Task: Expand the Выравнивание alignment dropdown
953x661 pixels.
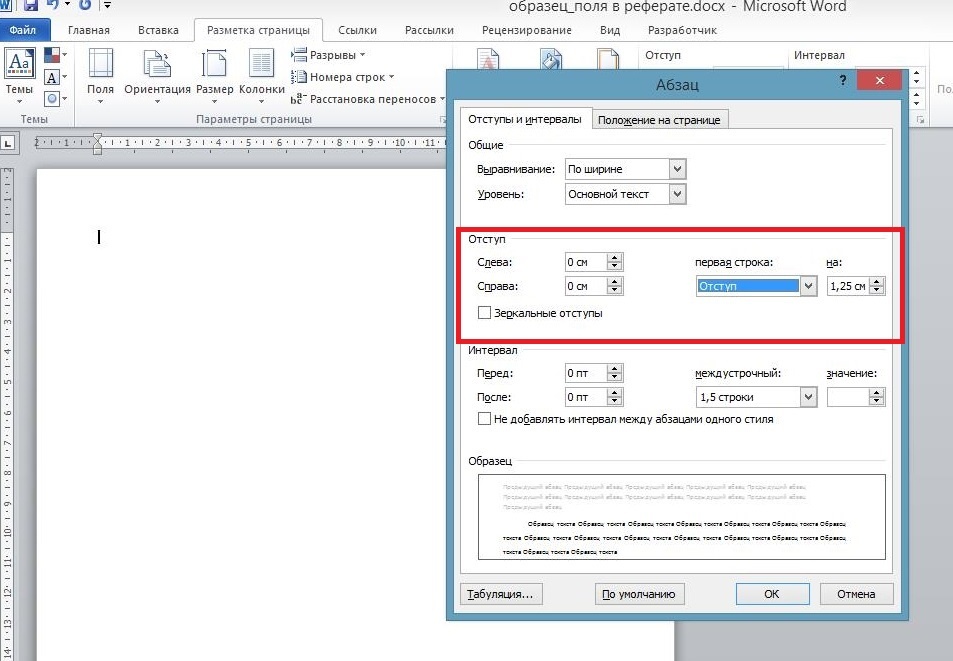Action: pyautogui.click(x=677, y=169)
